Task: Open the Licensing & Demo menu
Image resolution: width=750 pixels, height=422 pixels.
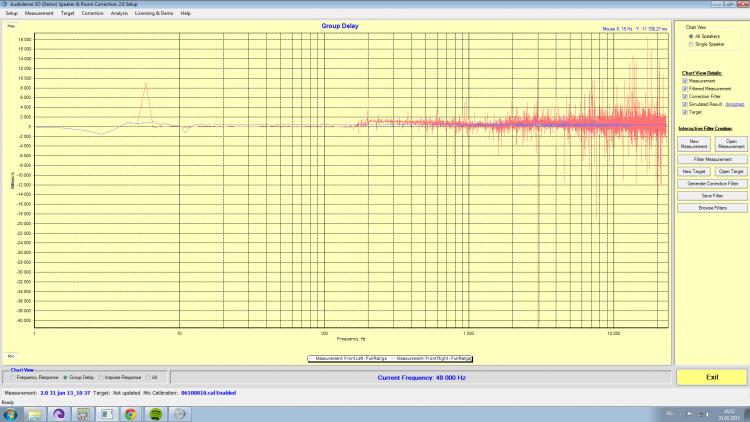Action: [x=154, y=13]
